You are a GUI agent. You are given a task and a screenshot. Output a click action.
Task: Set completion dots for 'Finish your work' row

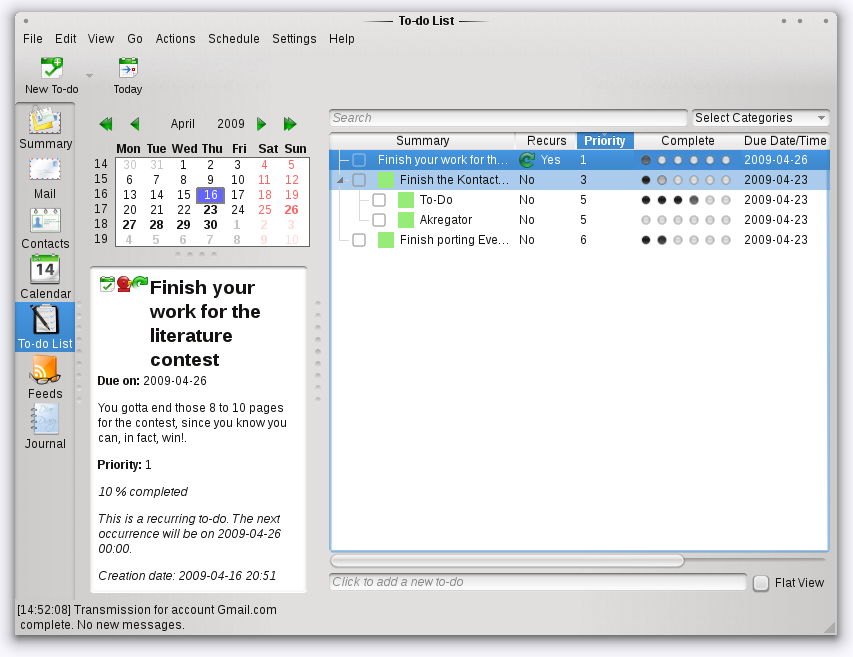pos(685,160)
